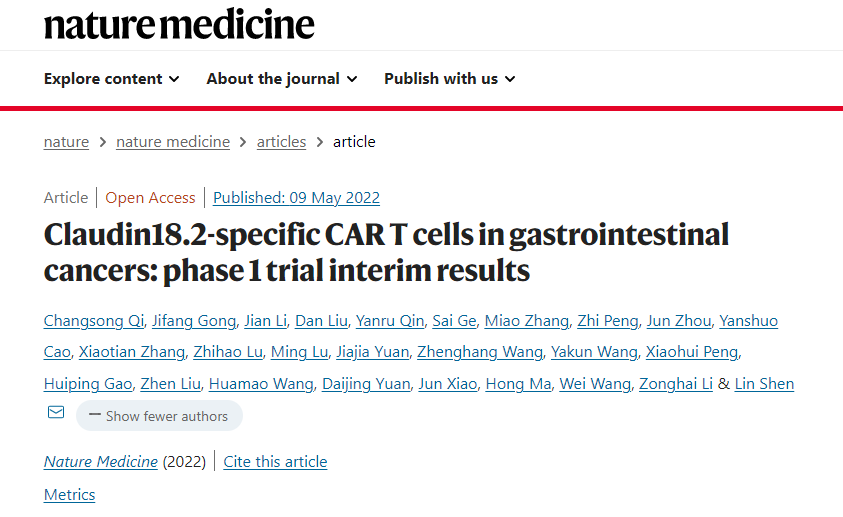Open the Nature Medicine journal link
The height and width of the screenshot is (517, 843).
click(101, 462)
